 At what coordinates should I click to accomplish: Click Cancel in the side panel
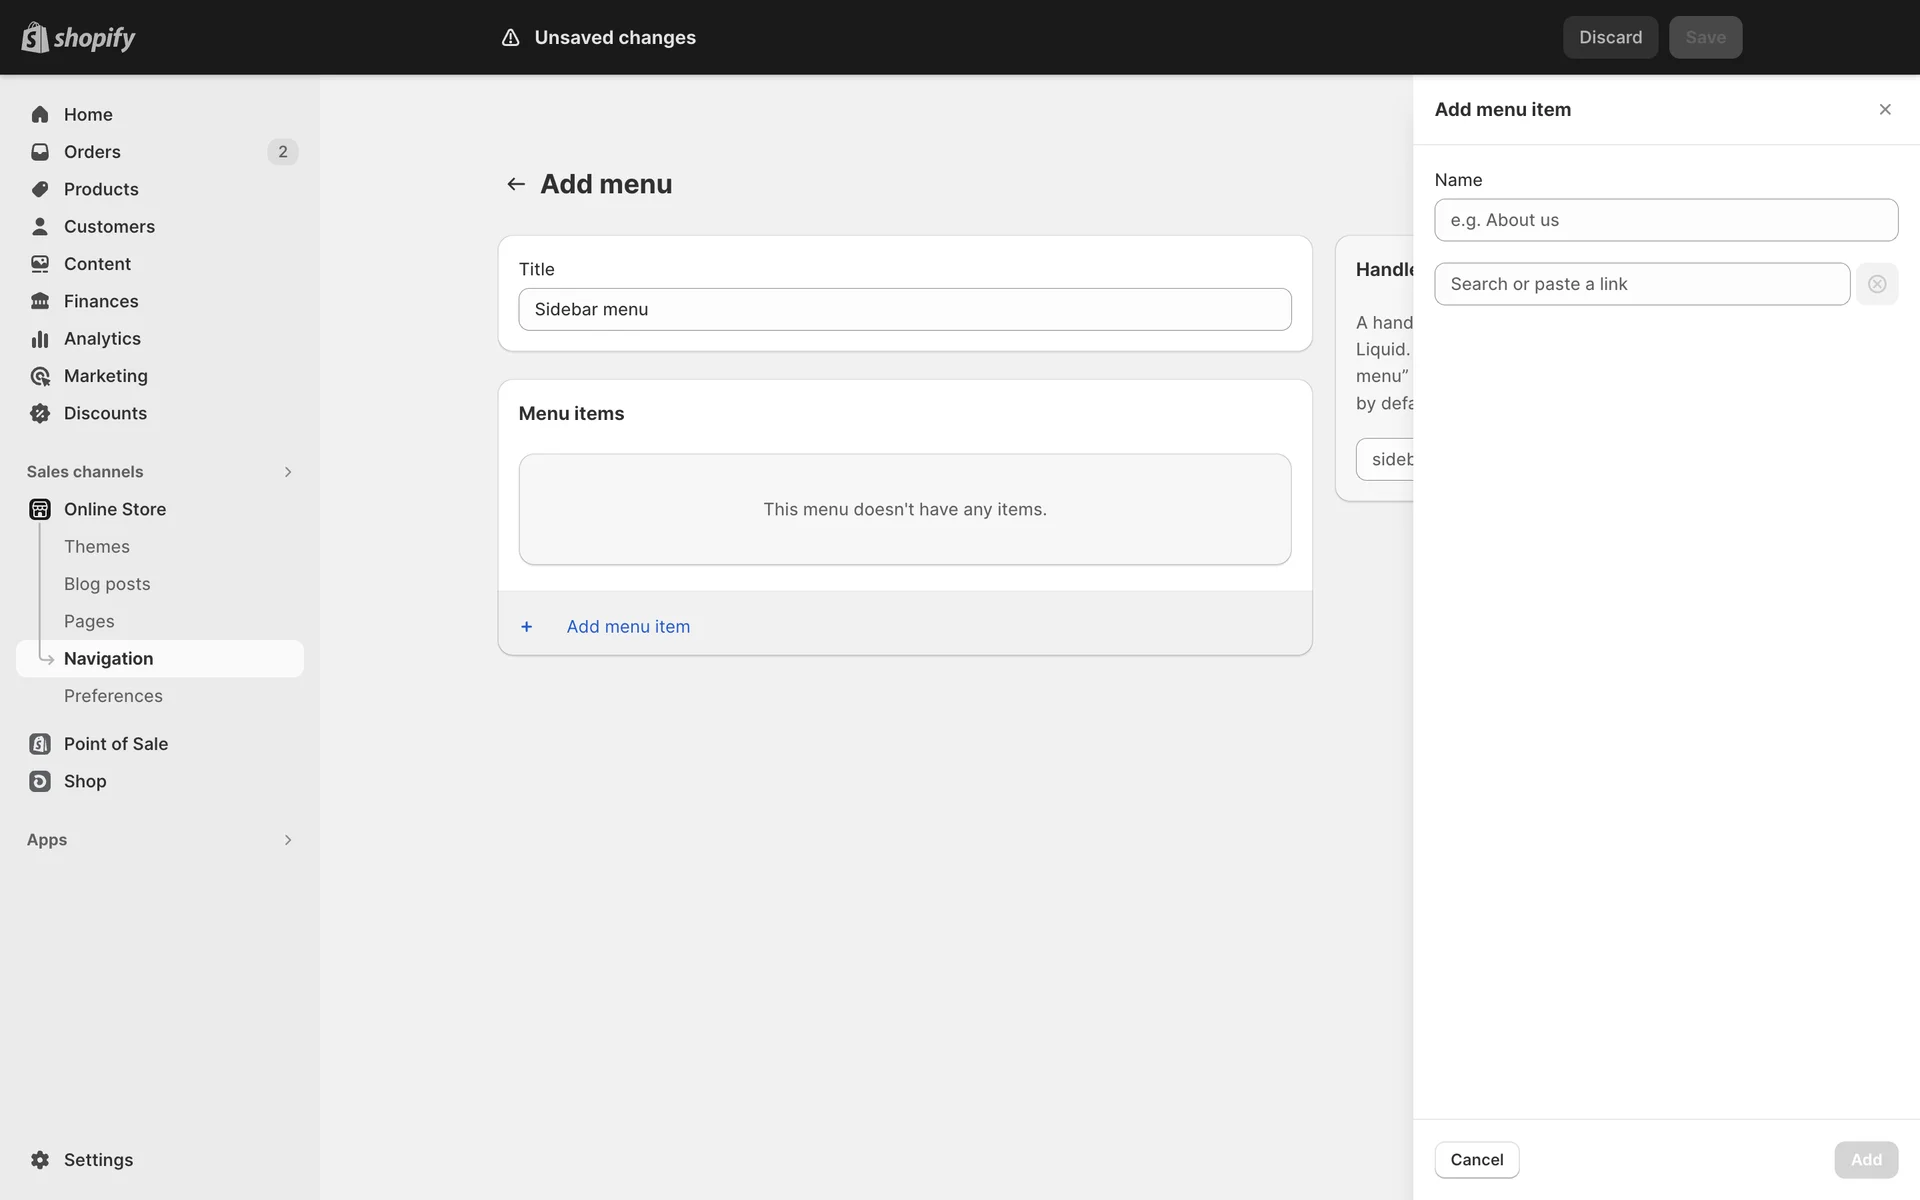coord(1476,1160)
